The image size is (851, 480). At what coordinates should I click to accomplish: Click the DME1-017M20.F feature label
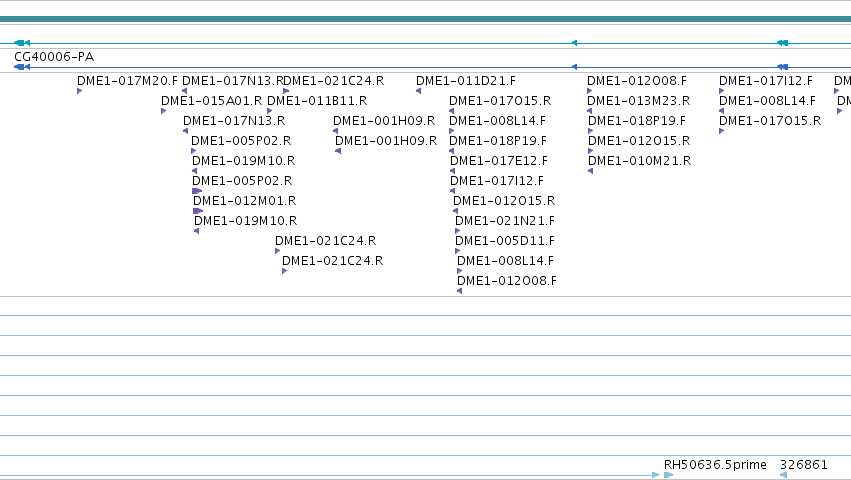pyautogui.click(x=127, y=80)
